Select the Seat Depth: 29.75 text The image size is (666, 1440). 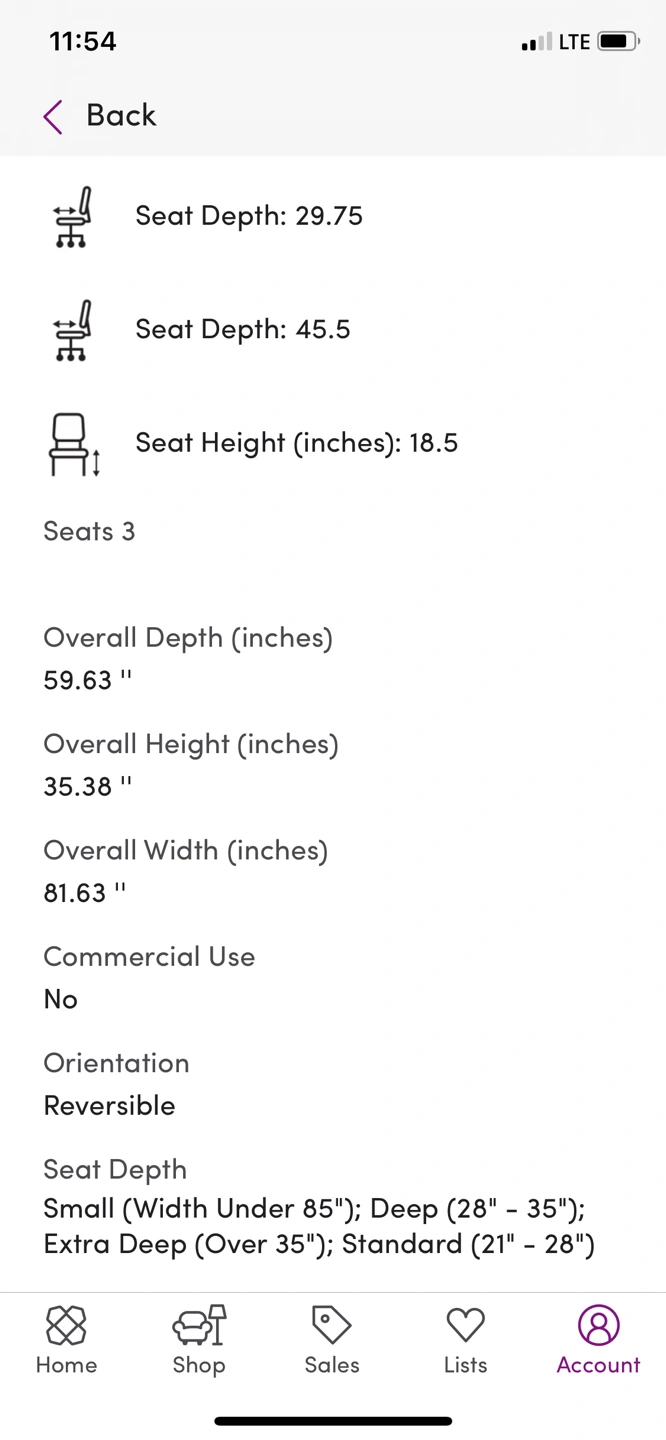249,216
